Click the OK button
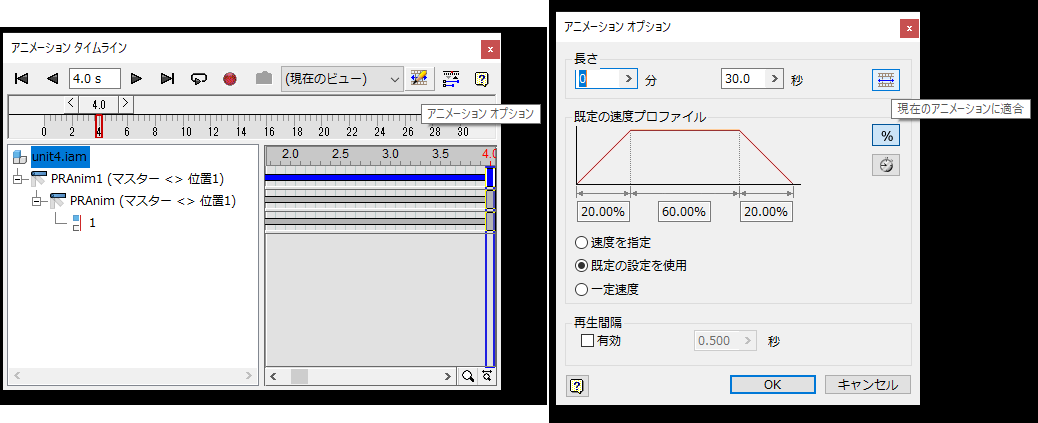This screenshot has width=1038, height=423. 773,385
